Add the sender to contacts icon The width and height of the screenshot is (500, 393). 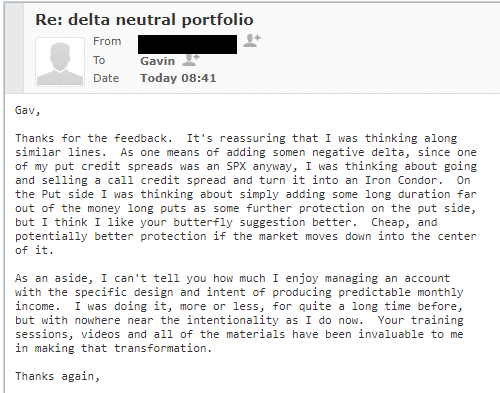[252, 40]
